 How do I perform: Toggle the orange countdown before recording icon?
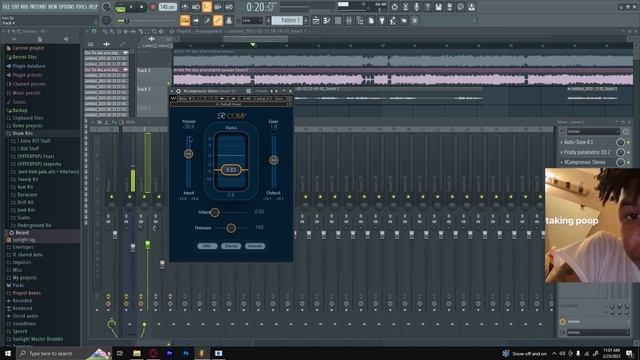[207, 7]
